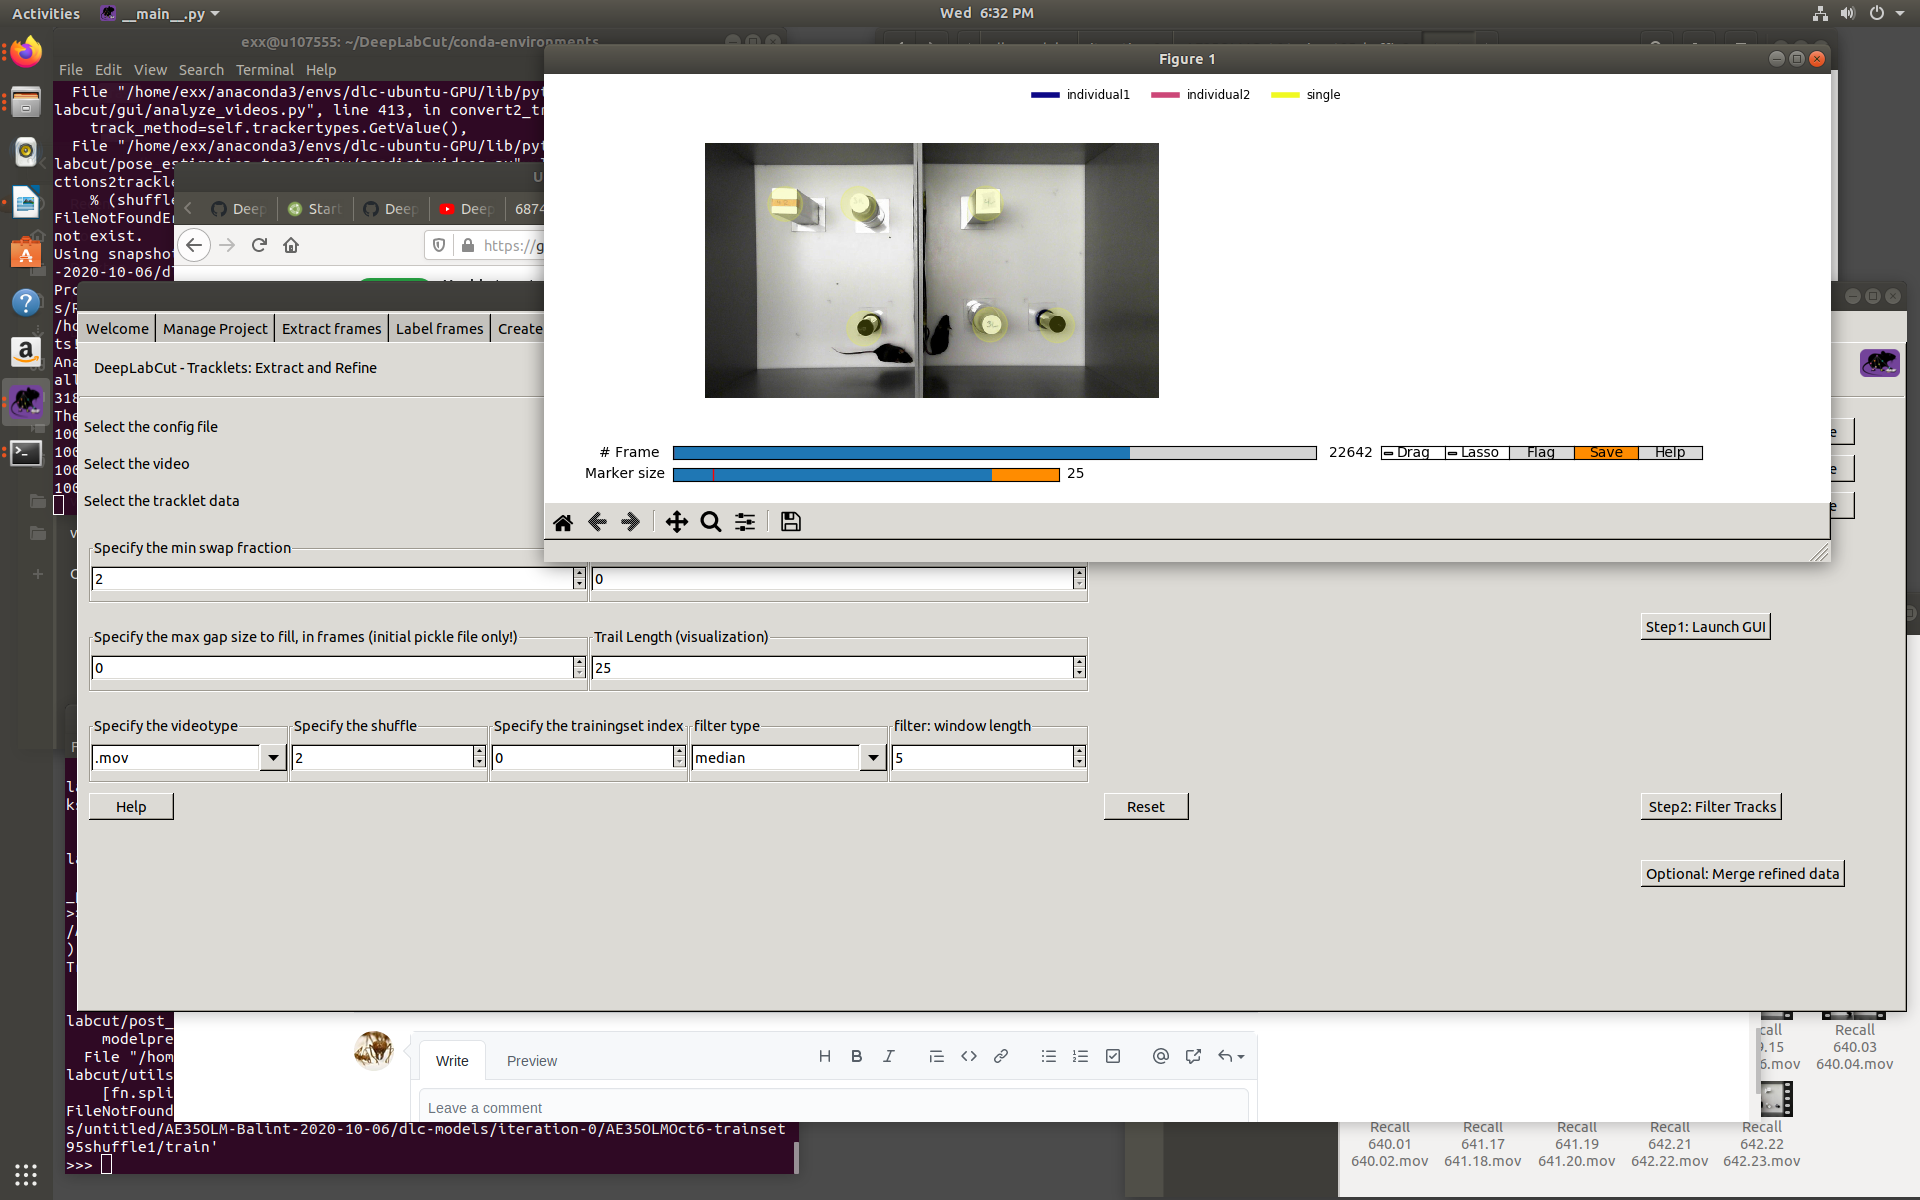Open the videotype dropdown showing .mov

(272, 758)
